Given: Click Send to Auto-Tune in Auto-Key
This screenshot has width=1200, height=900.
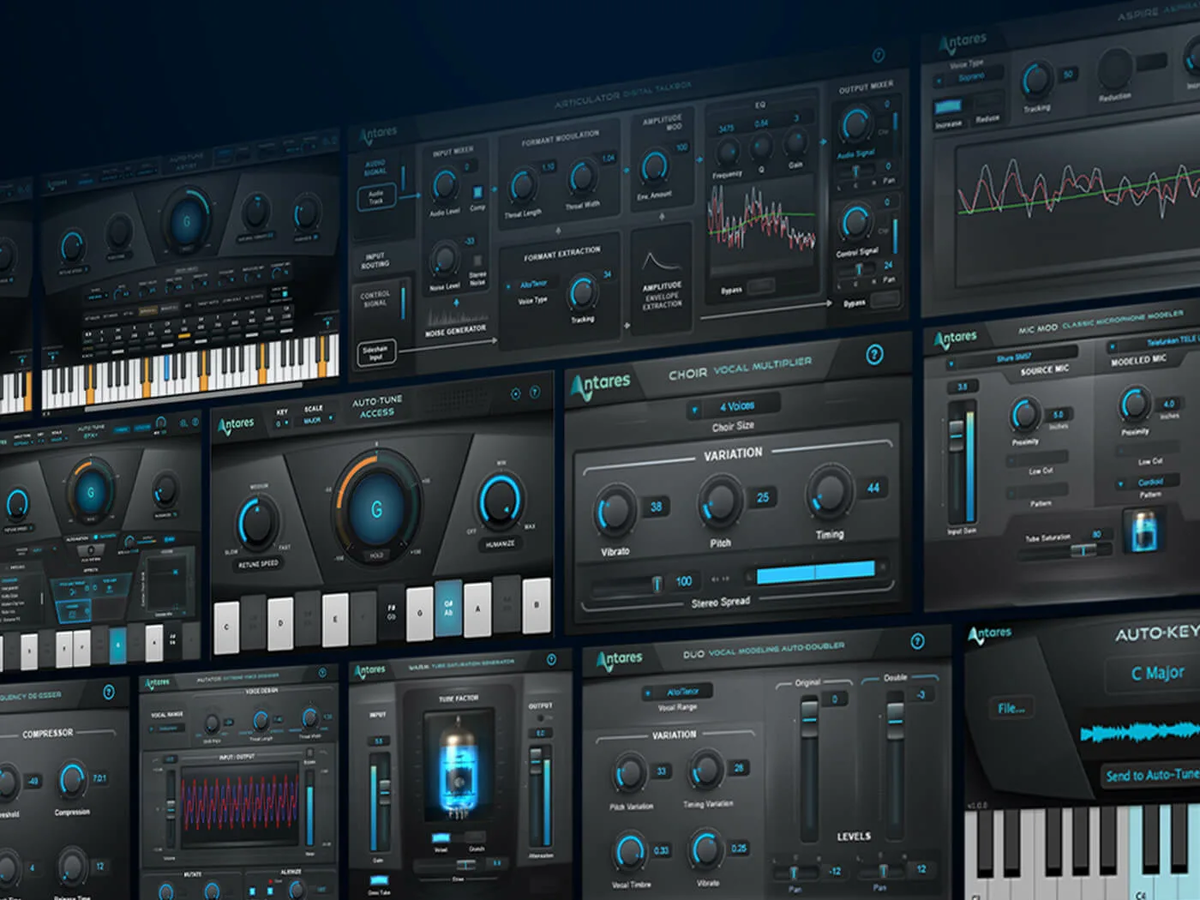Looking at the screenshot, I should (1150, 775).
